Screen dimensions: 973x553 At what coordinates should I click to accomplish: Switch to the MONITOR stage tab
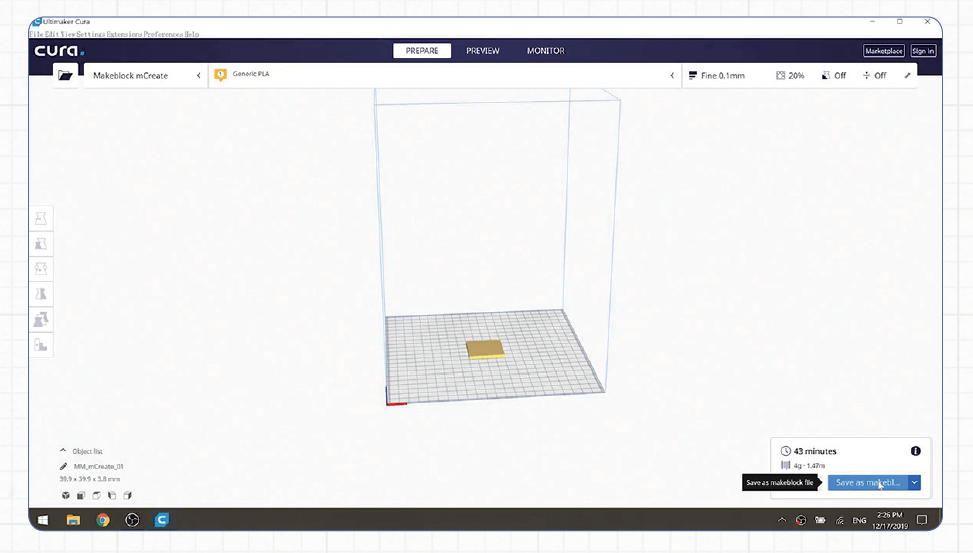click(545, 51)
